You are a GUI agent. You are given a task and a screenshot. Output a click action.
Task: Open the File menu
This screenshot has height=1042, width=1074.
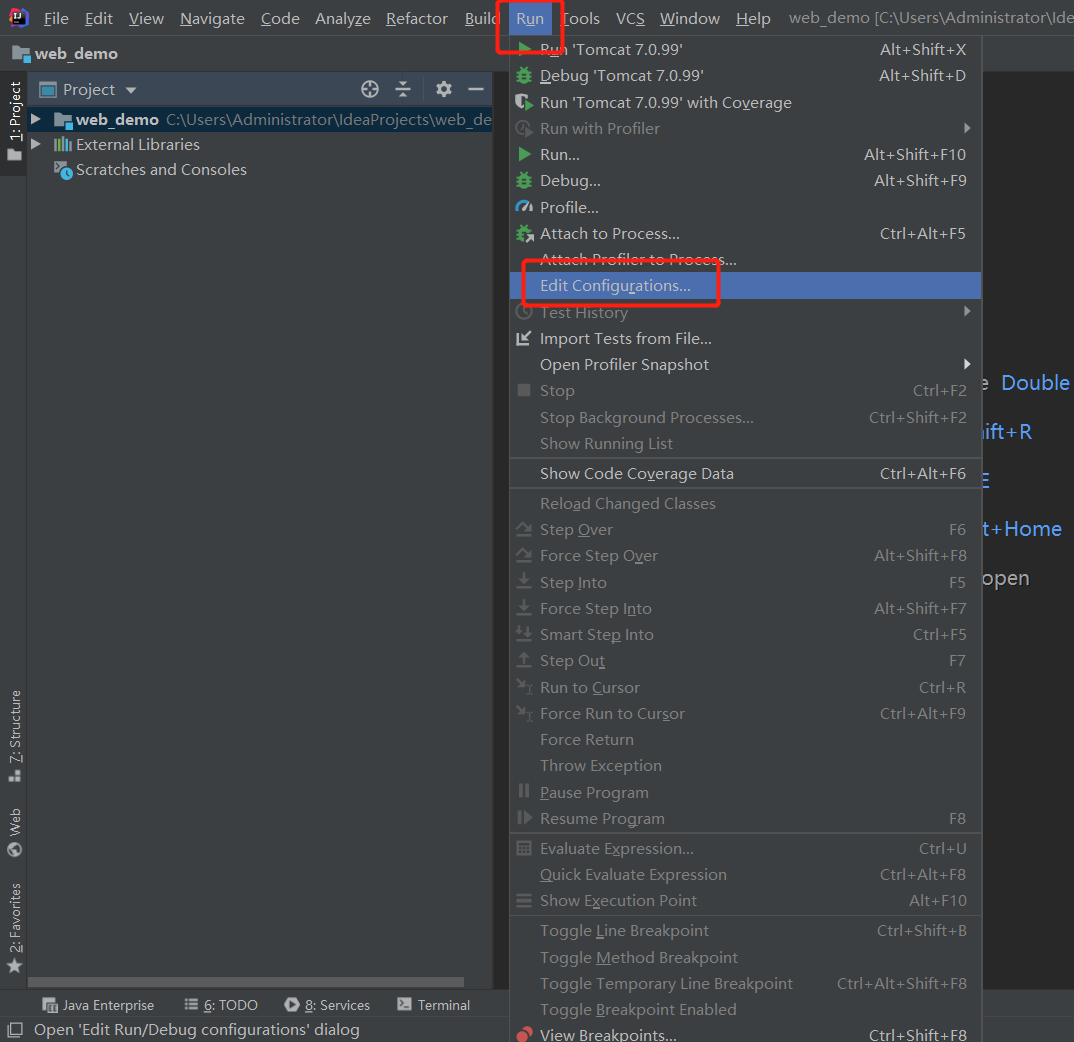[55, 18]
